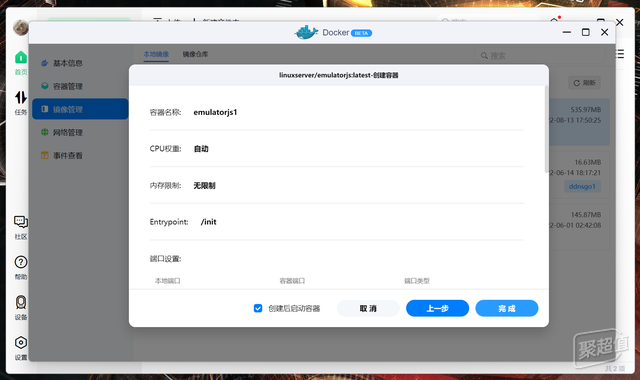Click the 上一步 previous step button

click(x=438, y=308)
